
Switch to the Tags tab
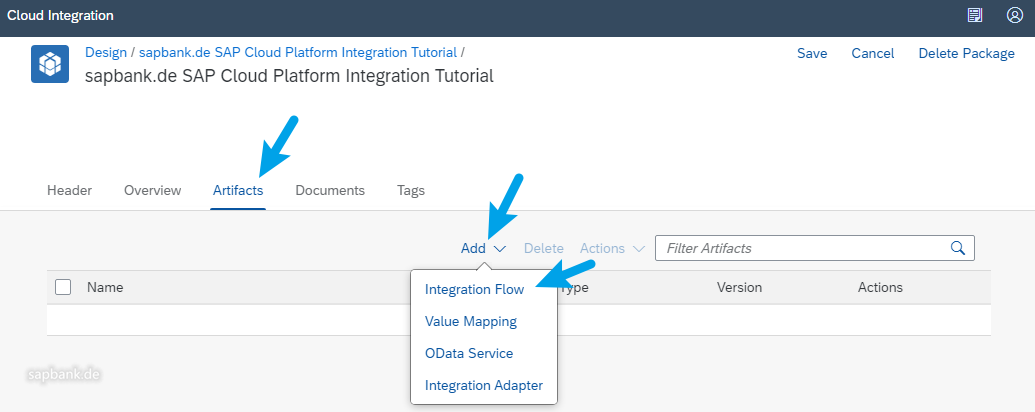[411, 190]
